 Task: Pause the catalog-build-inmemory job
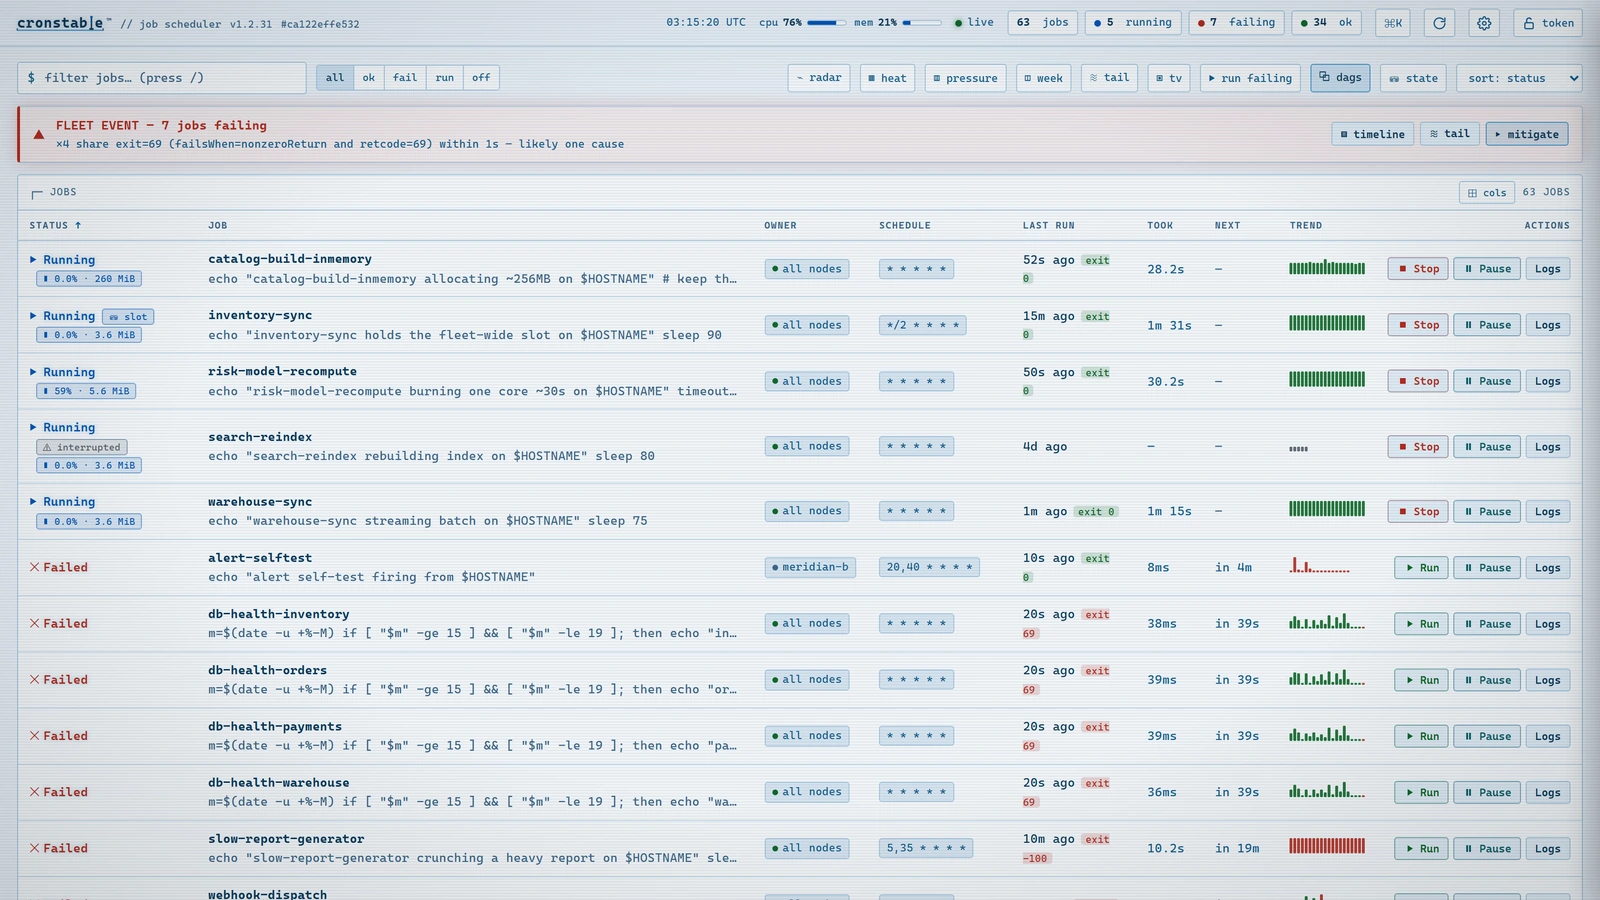[x=1487, y=269]
